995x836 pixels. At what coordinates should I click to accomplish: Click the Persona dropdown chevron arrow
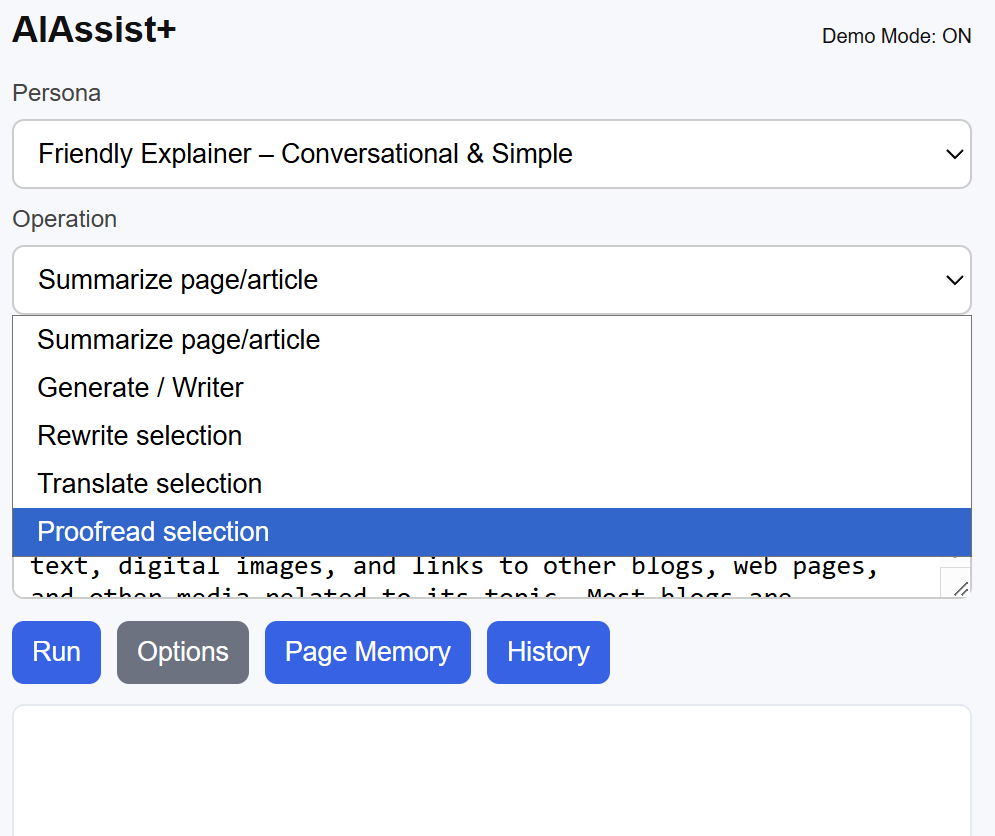point(954,154)
